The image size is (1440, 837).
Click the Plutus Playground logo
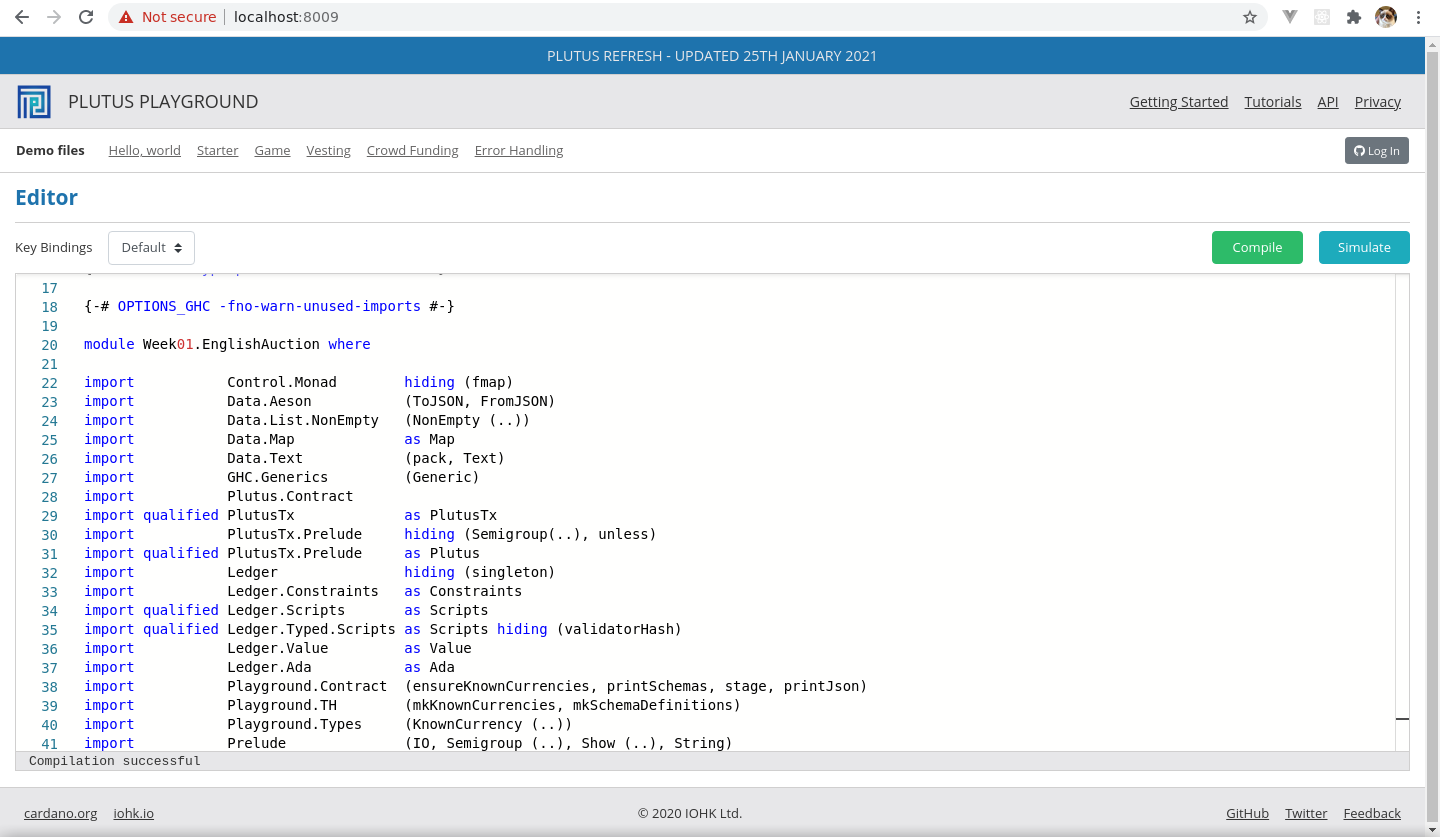pyautogui.click(x=34, y=102)
